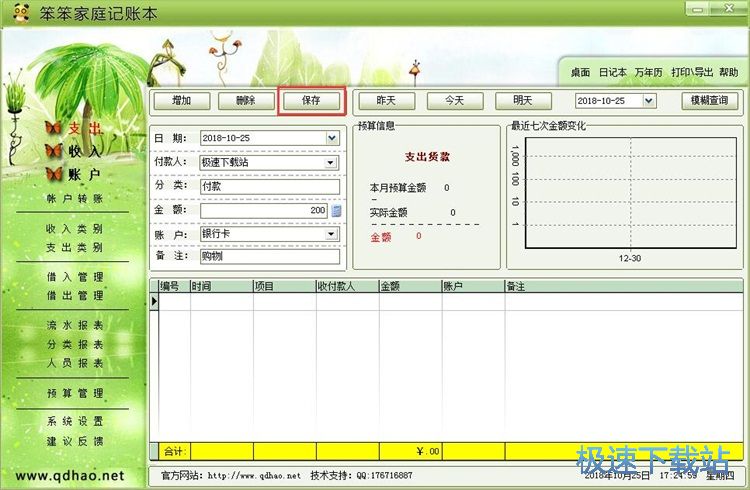Click the 备注 column header in table
The width and height of the screenshot is (750, 490).
click(x=624, y=286)
